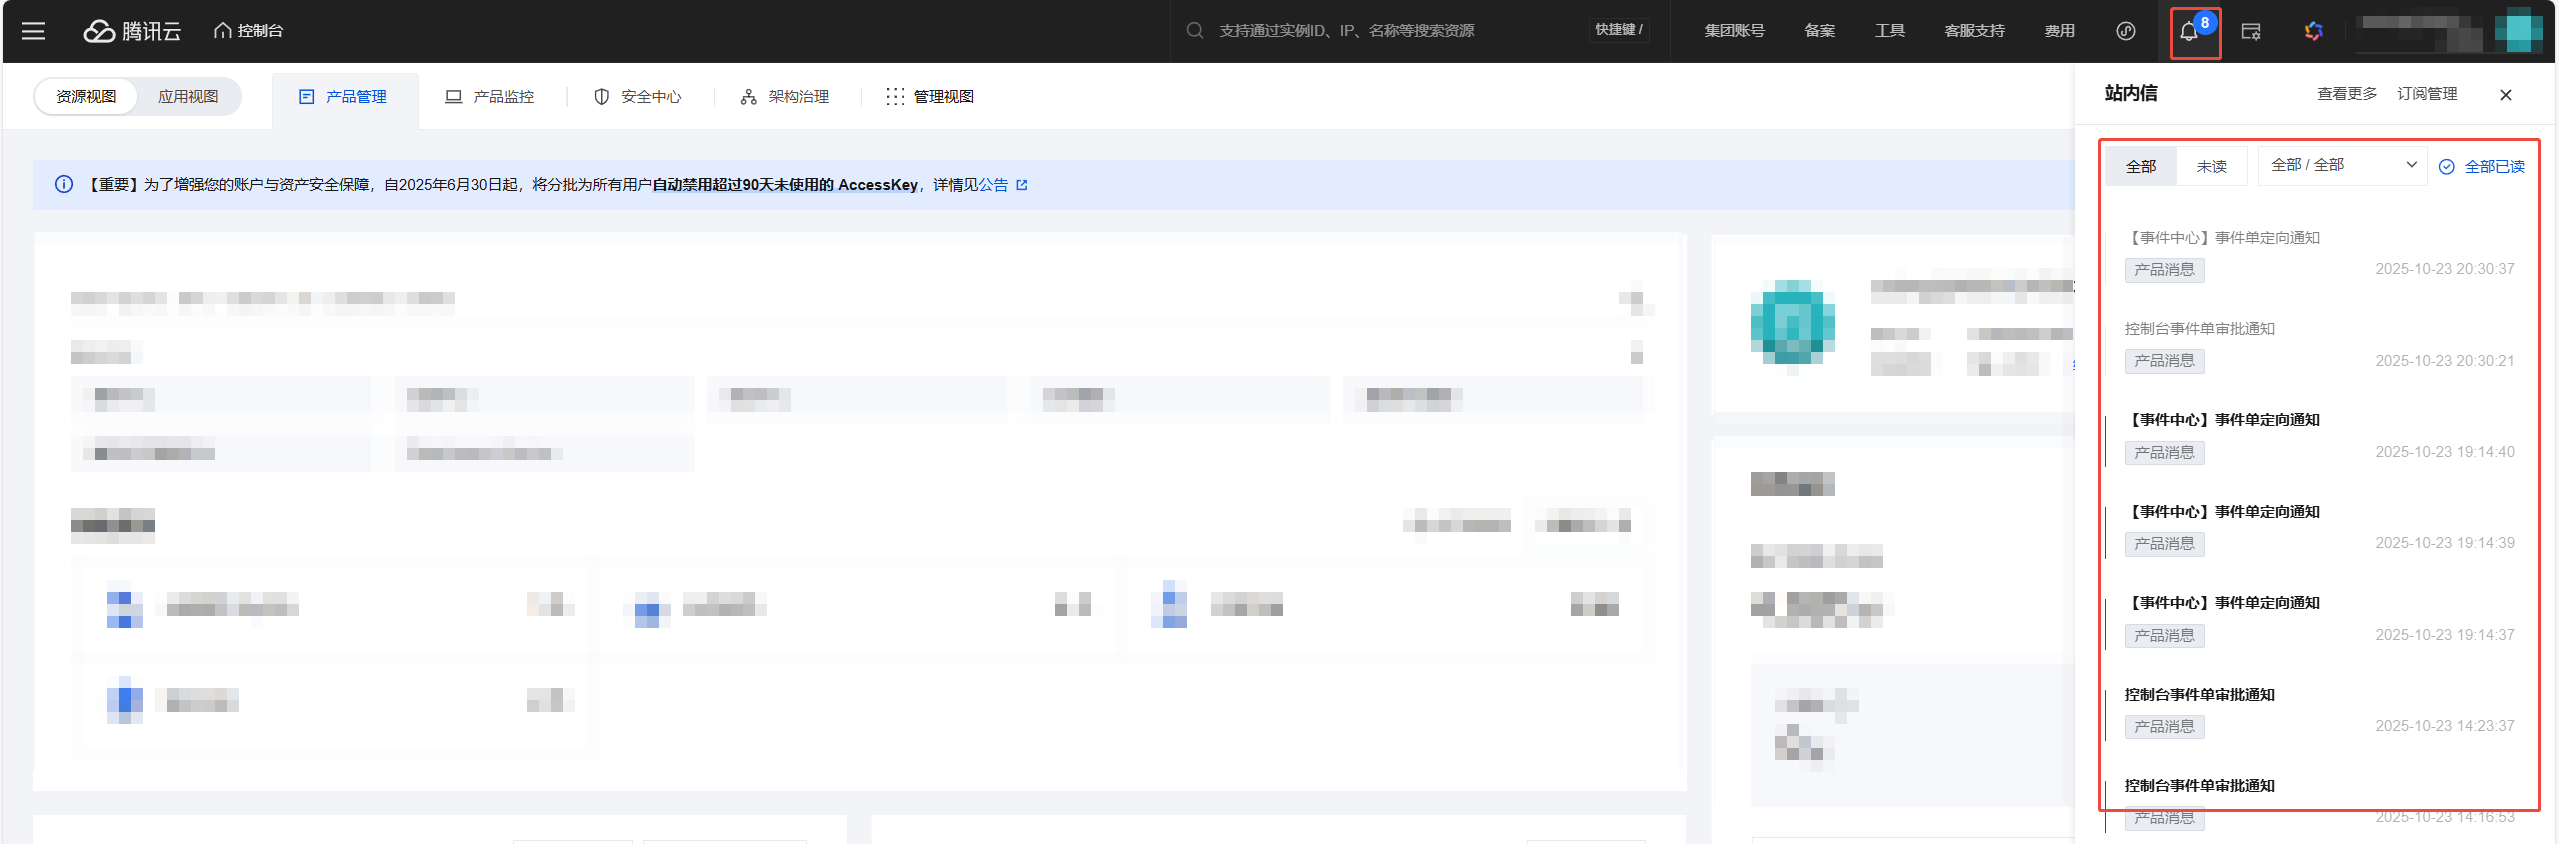Click the user avatar in top bar
Screen dimensions: 2559x844
[2518, 31]
